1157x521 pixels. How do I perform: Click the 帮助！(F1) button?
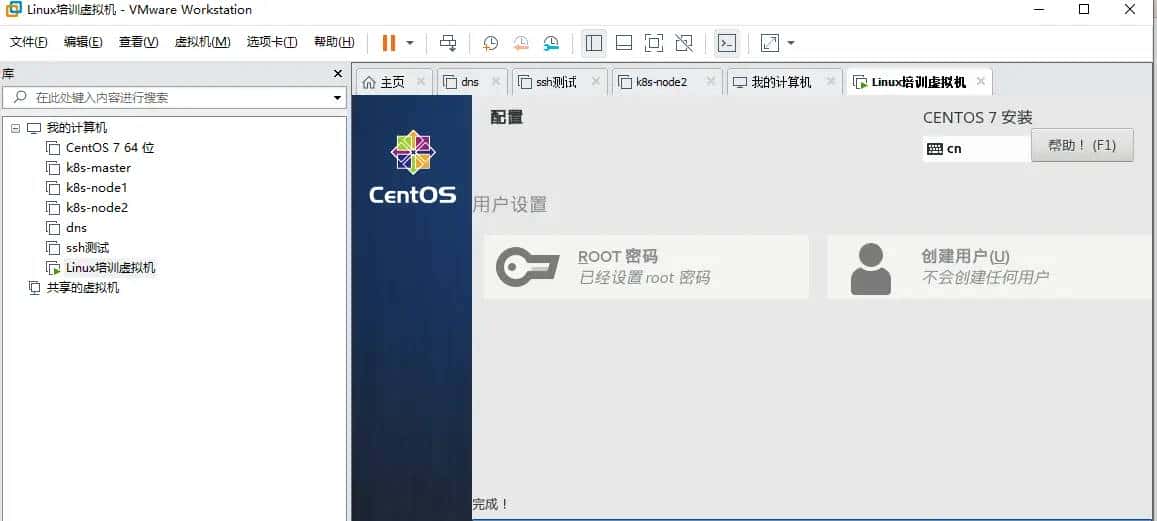click(x=1082, y=145)
